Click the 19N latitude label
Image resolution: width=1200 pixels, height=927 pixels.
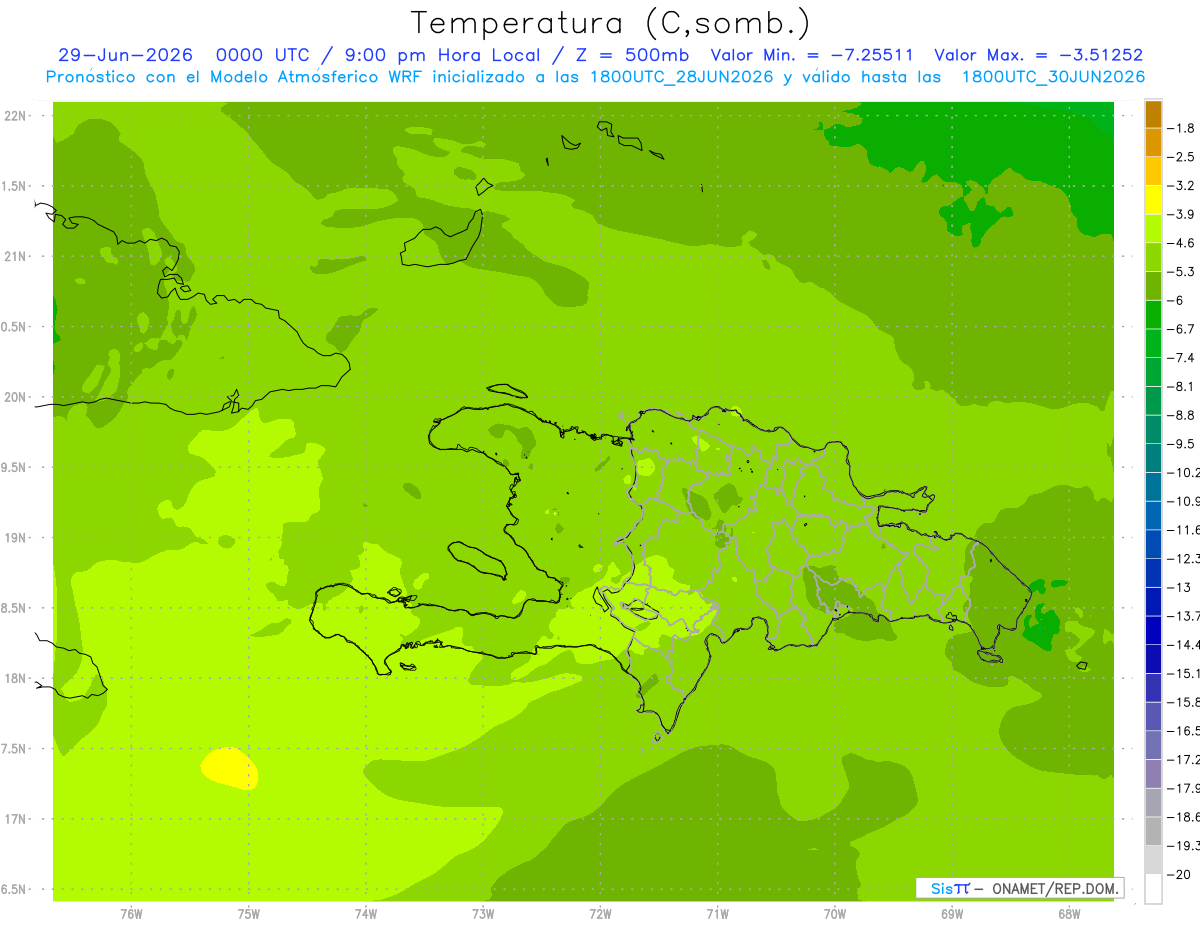[17, 538]
